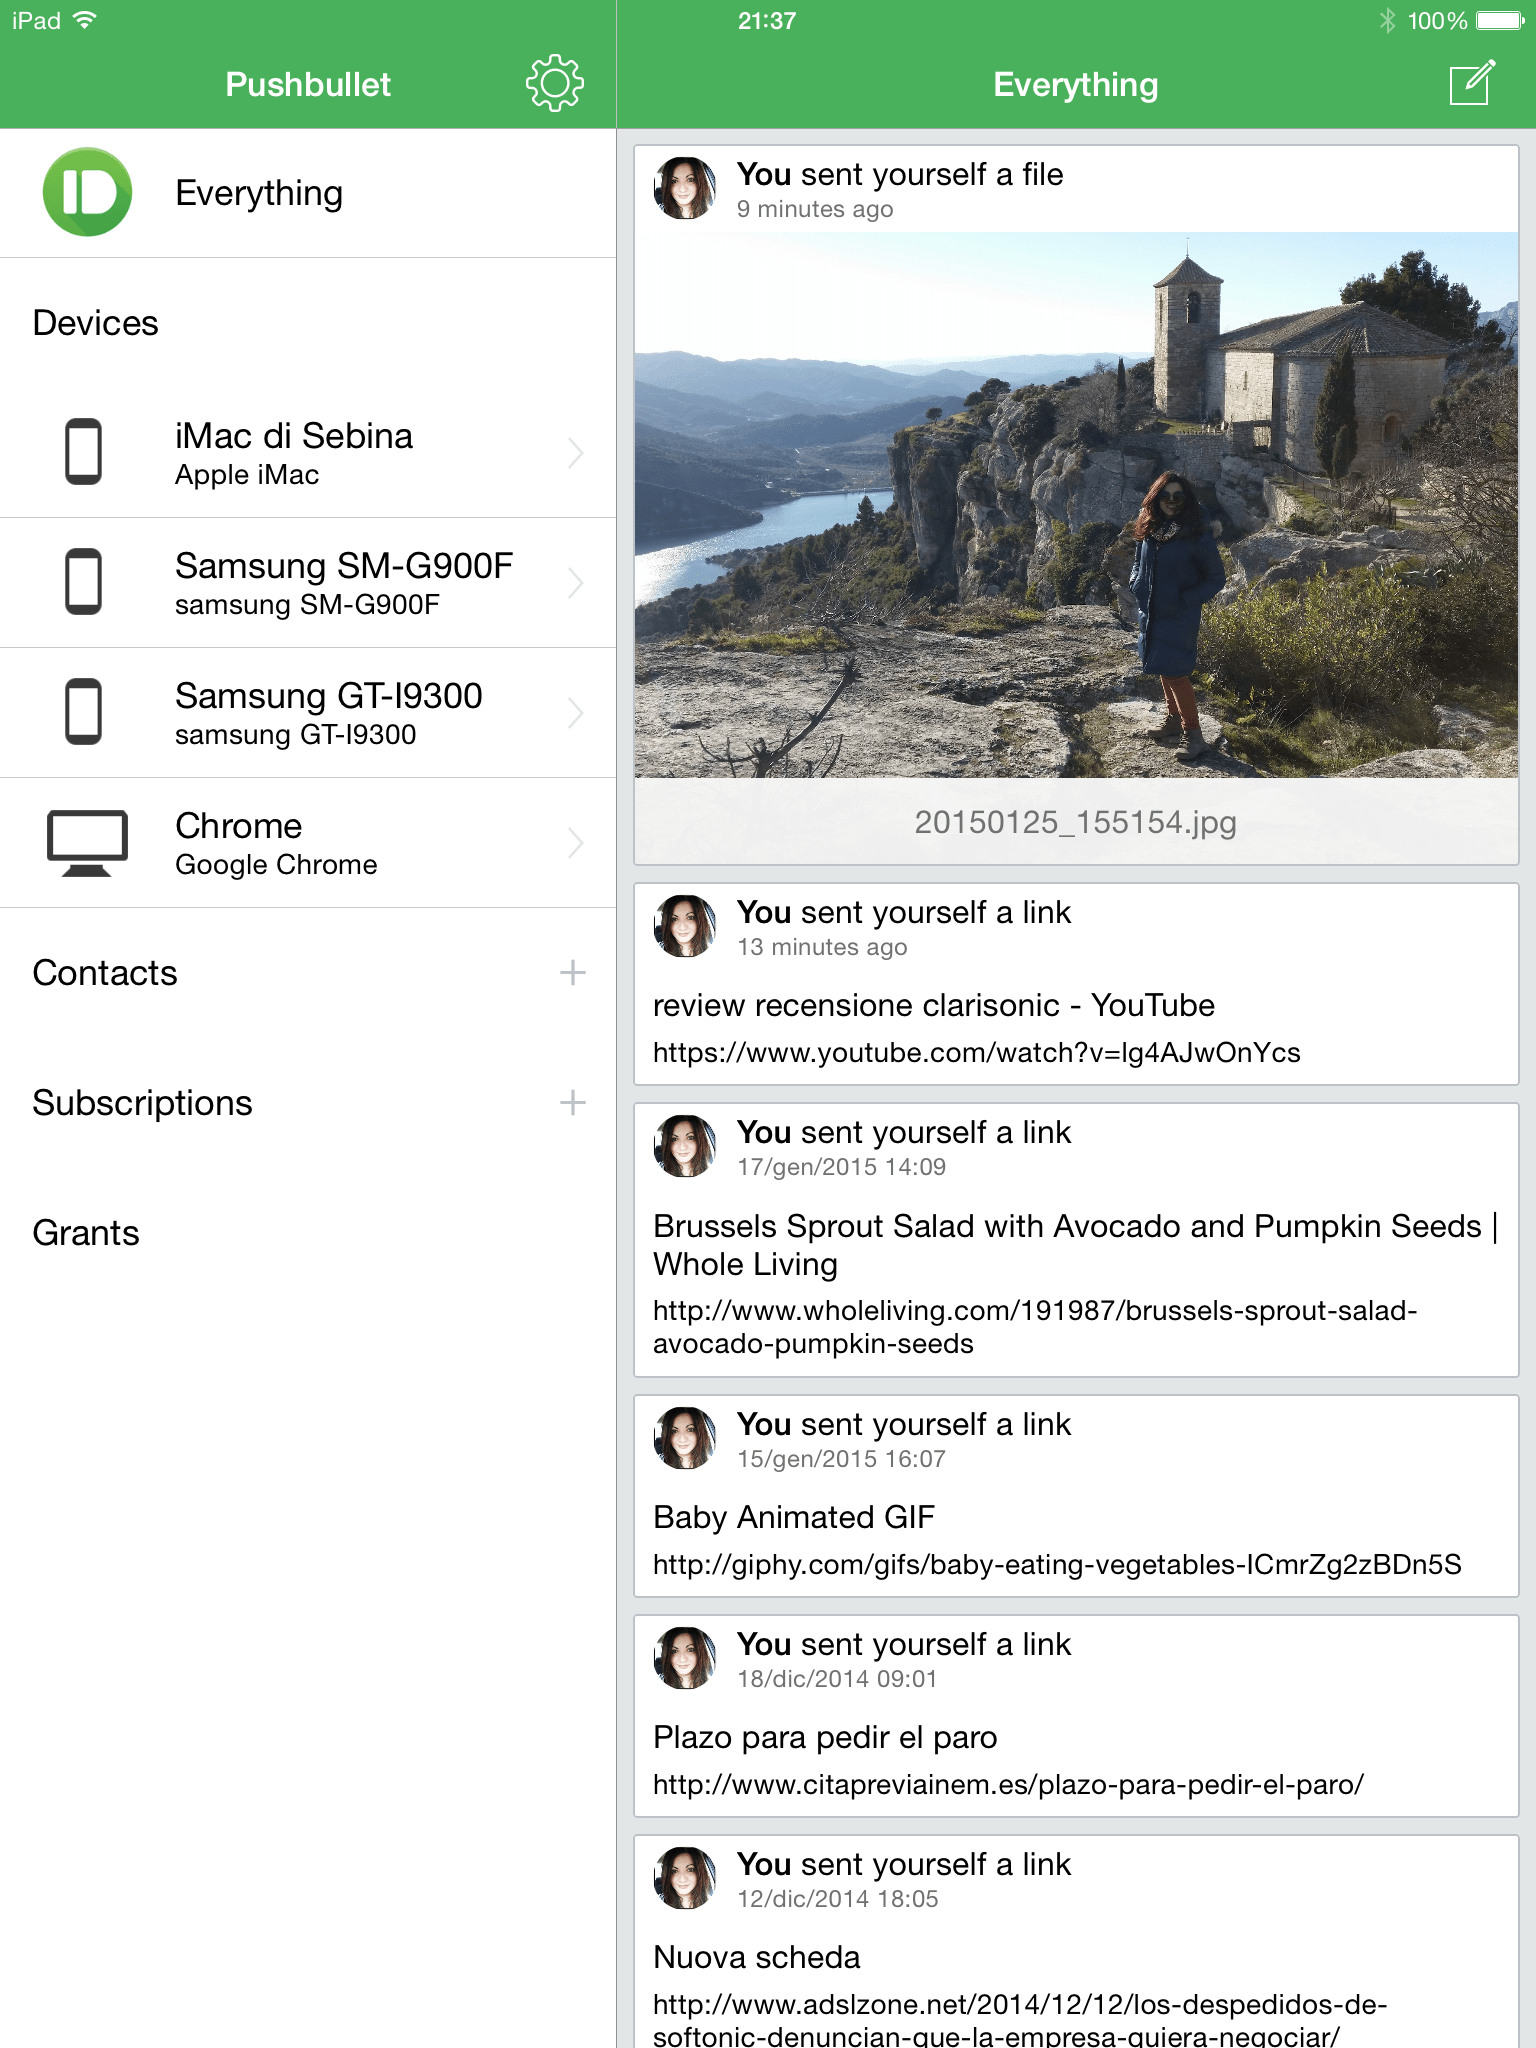Image resolution: width=1536 pixels, height=2048 pixels.
Task: Tap the Everything title in right header
Action: [x=1076, y=85]
